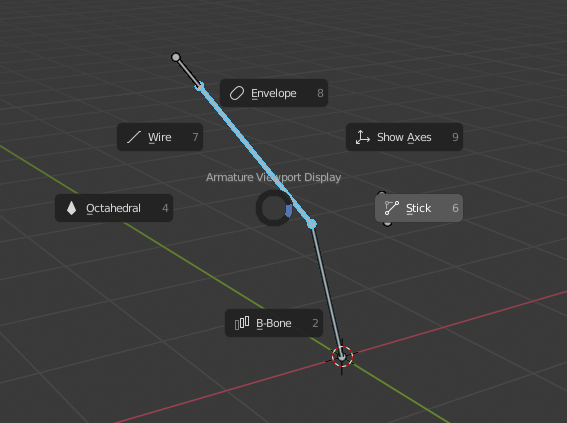Click the 3D cursor at origin
Screen dimensions: 567x423
[x=342, y=357]
